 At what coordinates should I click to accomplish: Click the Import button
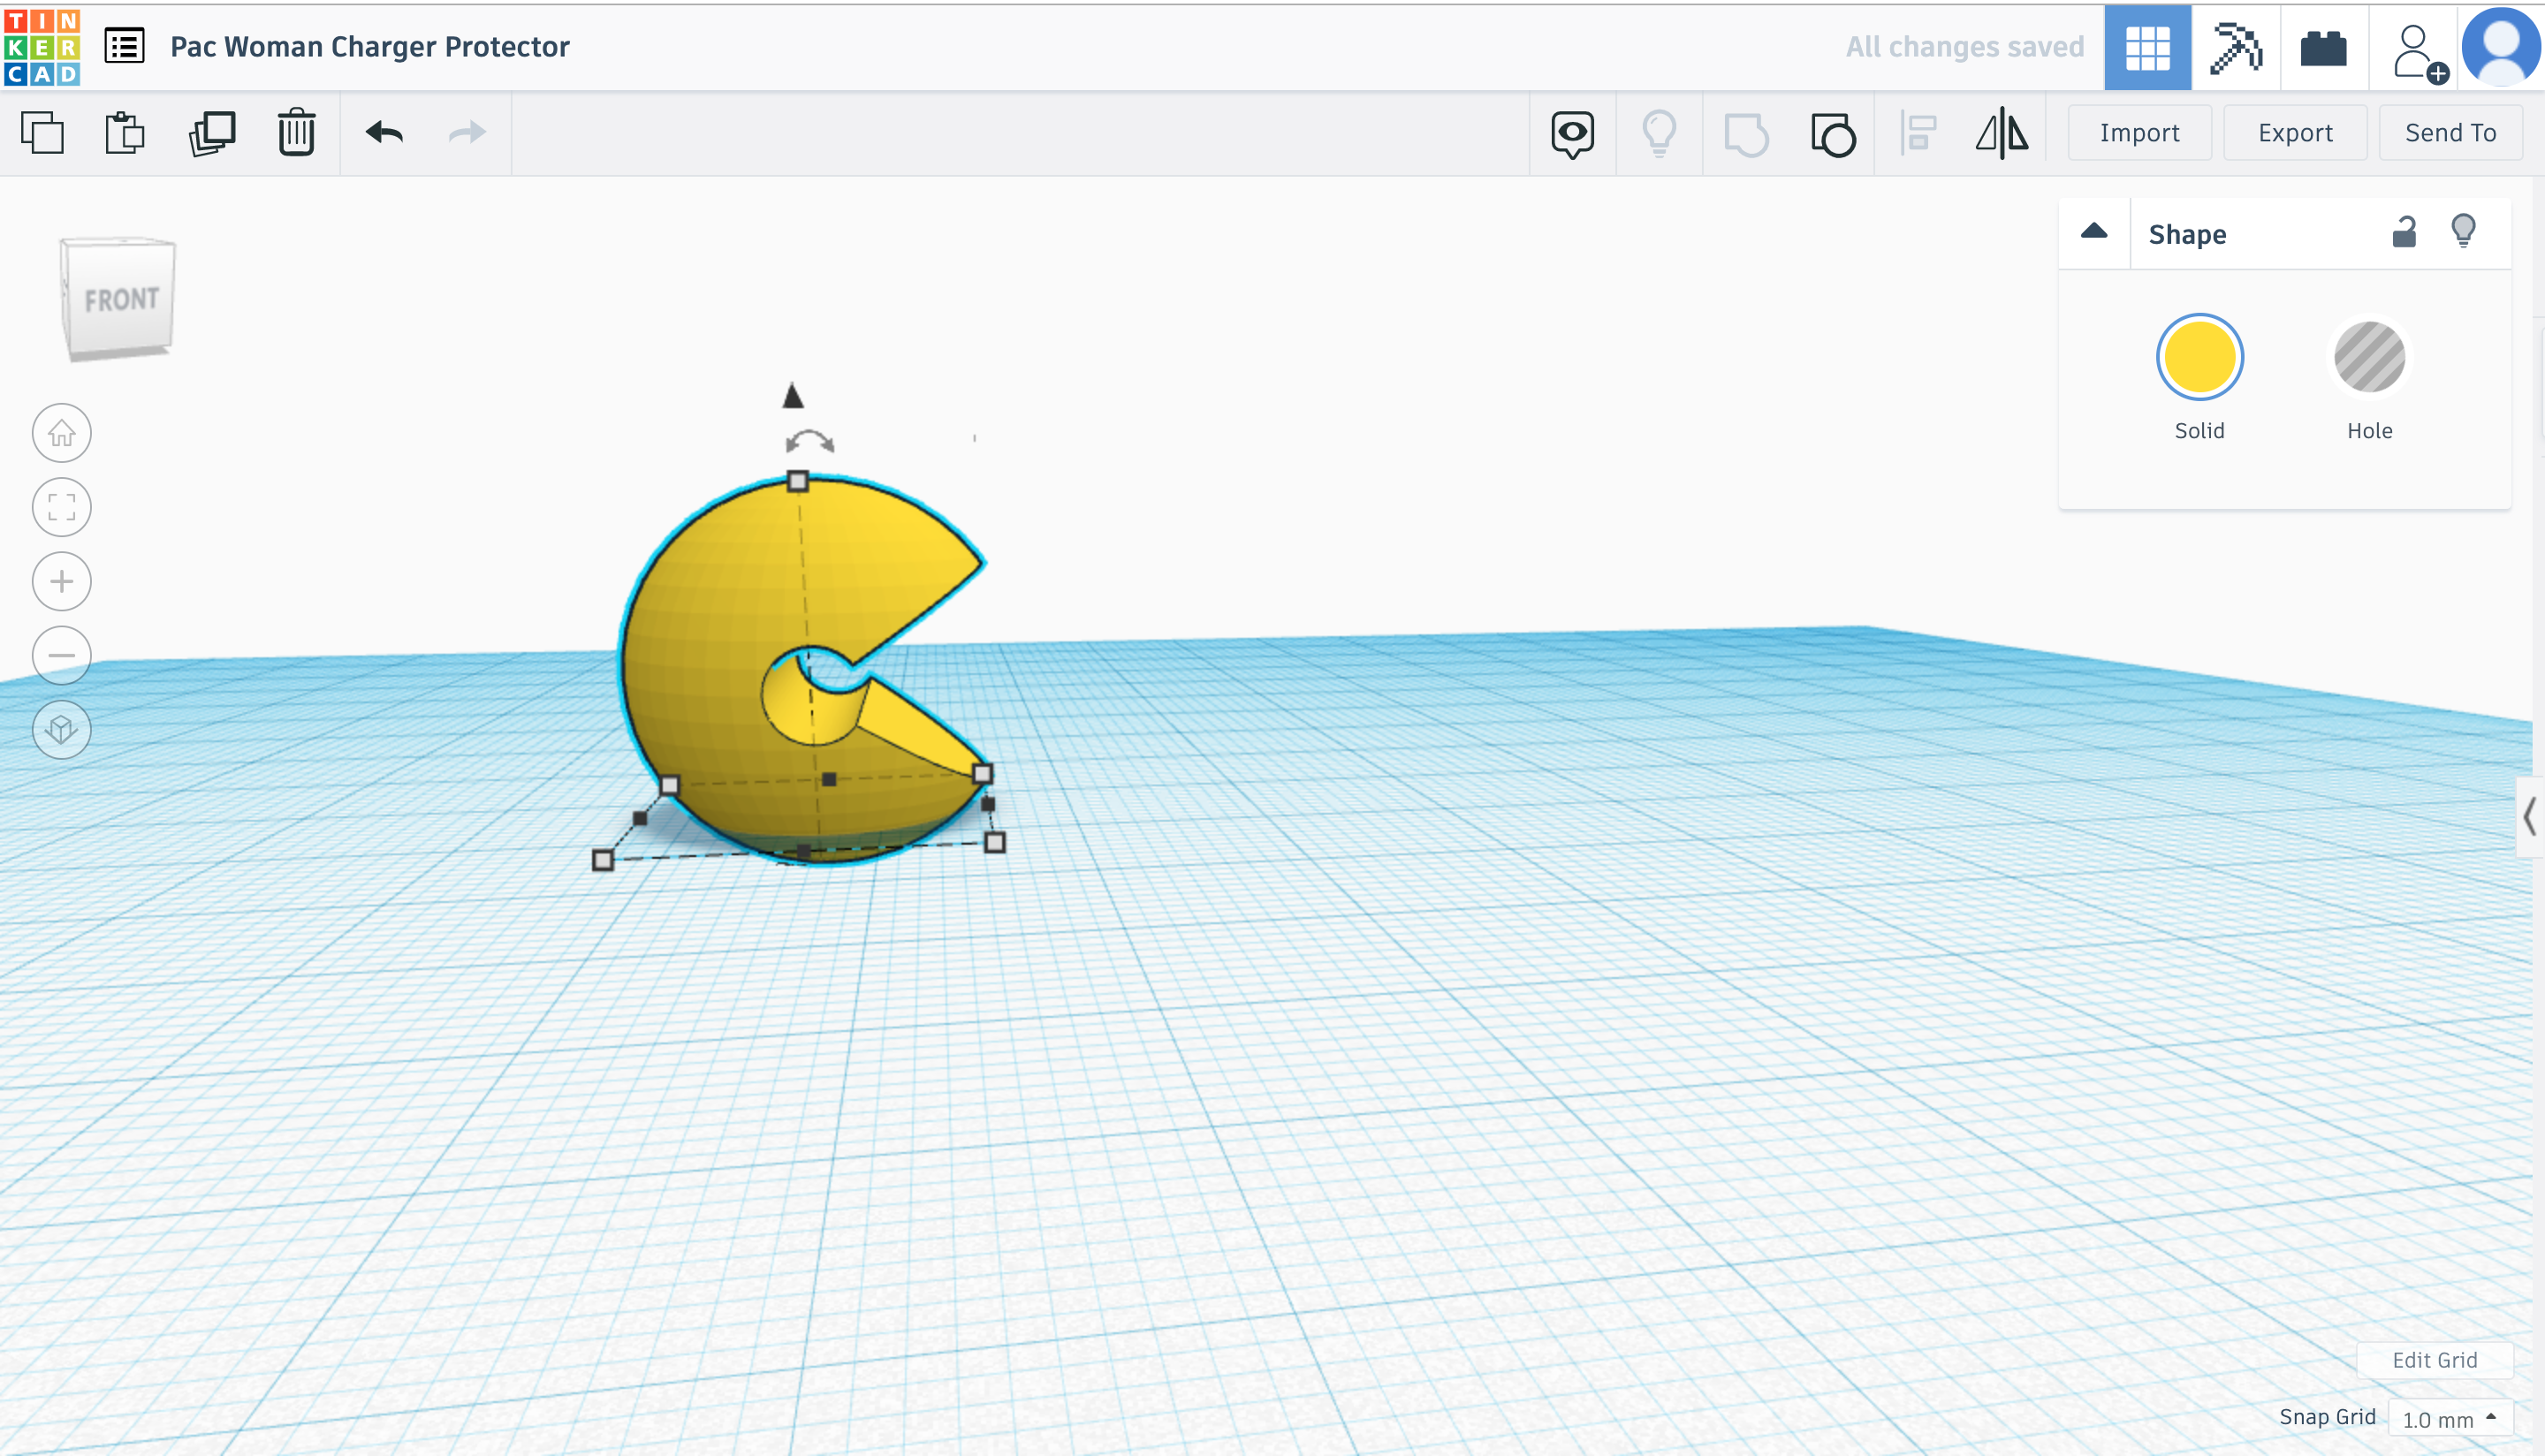(2139, 133)
